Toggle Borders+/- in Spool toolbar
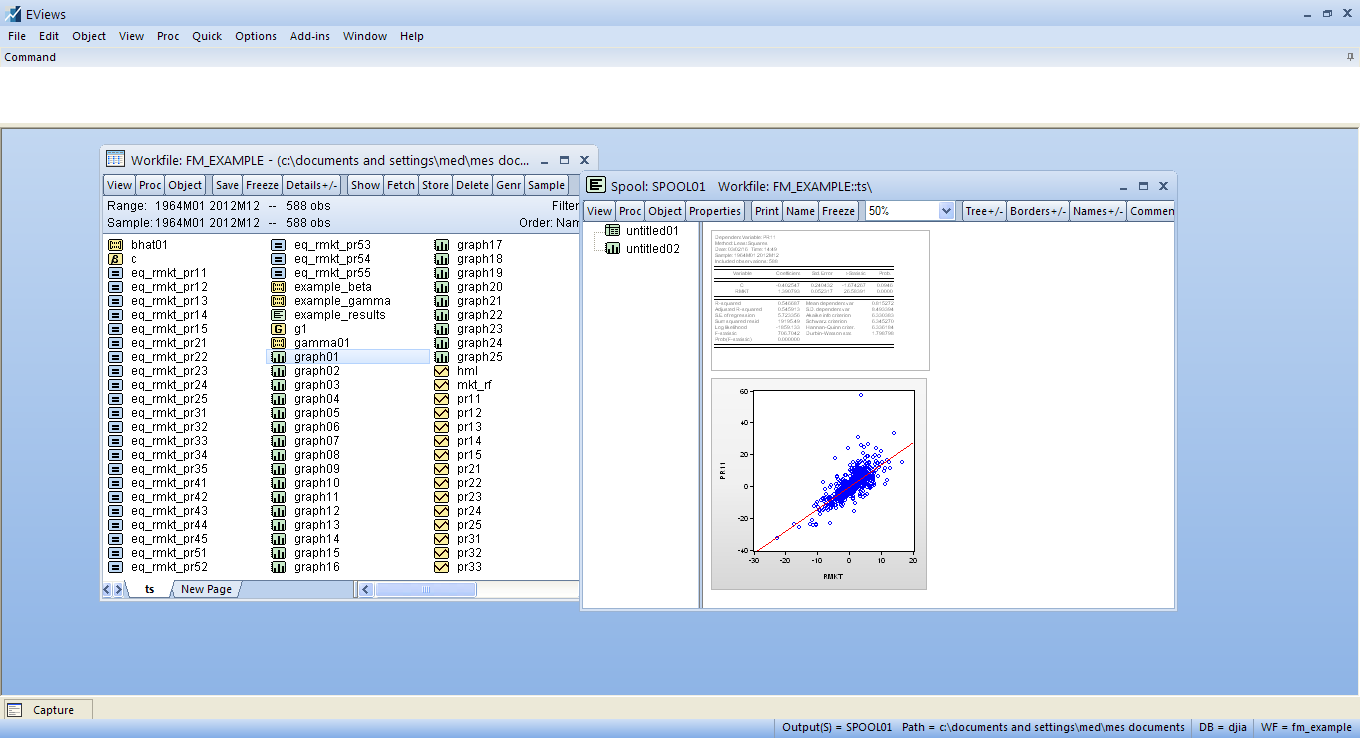This screenshot has width=1360, height=738. 1038,211
